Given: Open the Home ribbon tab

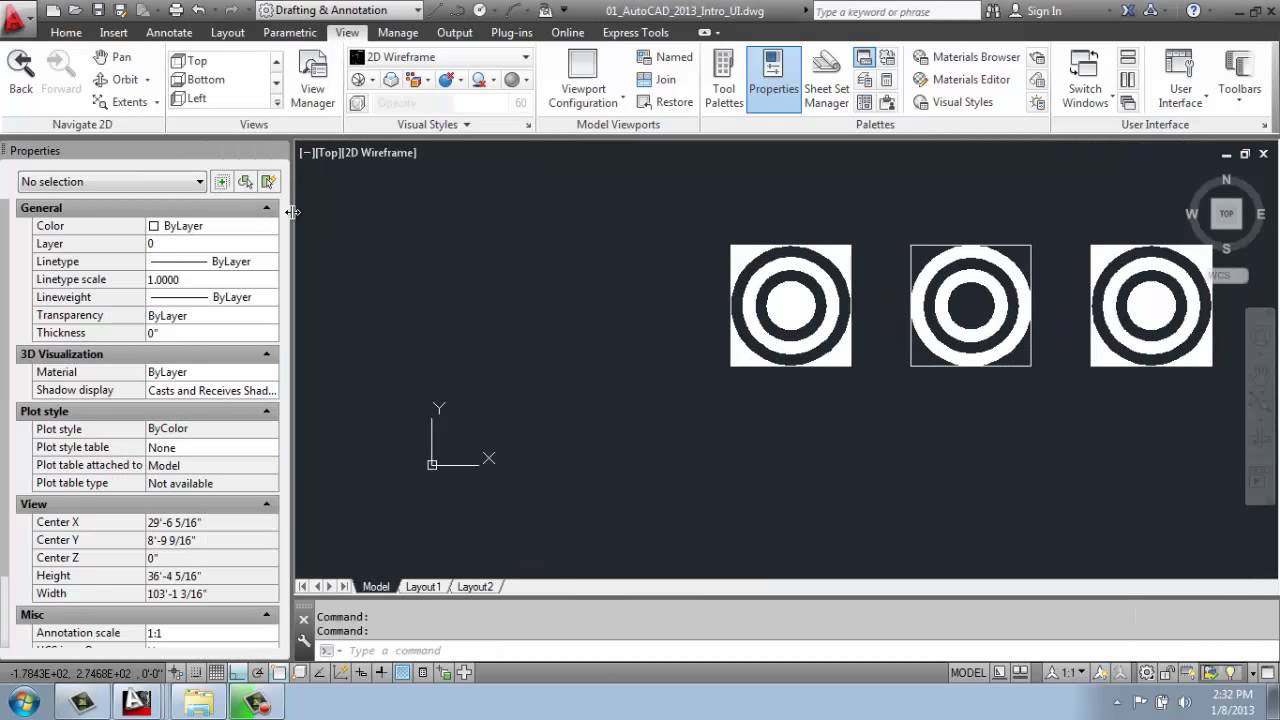Looking at the screenshot, I should click(x=66, y=32).
